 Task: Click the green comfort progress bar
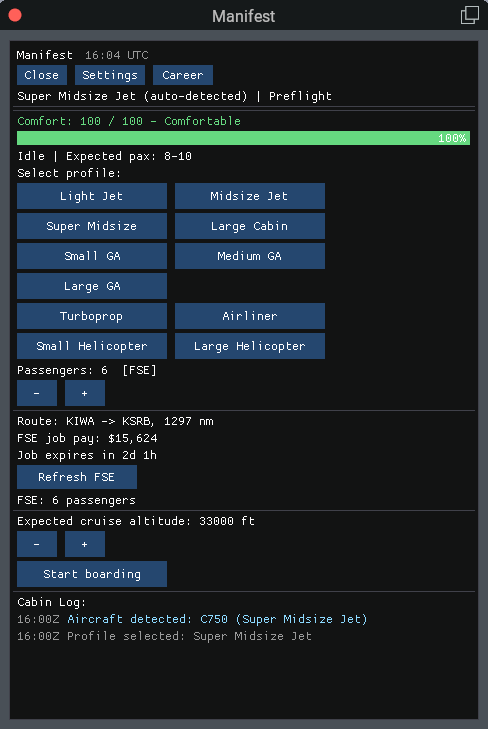point(244,138)
